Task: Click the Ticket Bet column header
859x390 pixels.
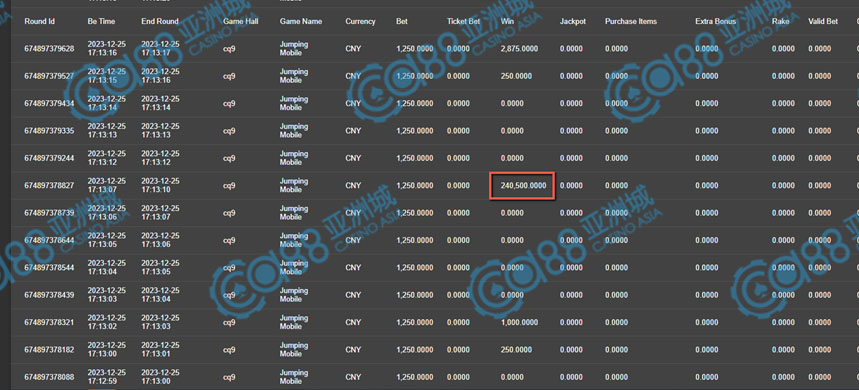Action: (464, 21)
